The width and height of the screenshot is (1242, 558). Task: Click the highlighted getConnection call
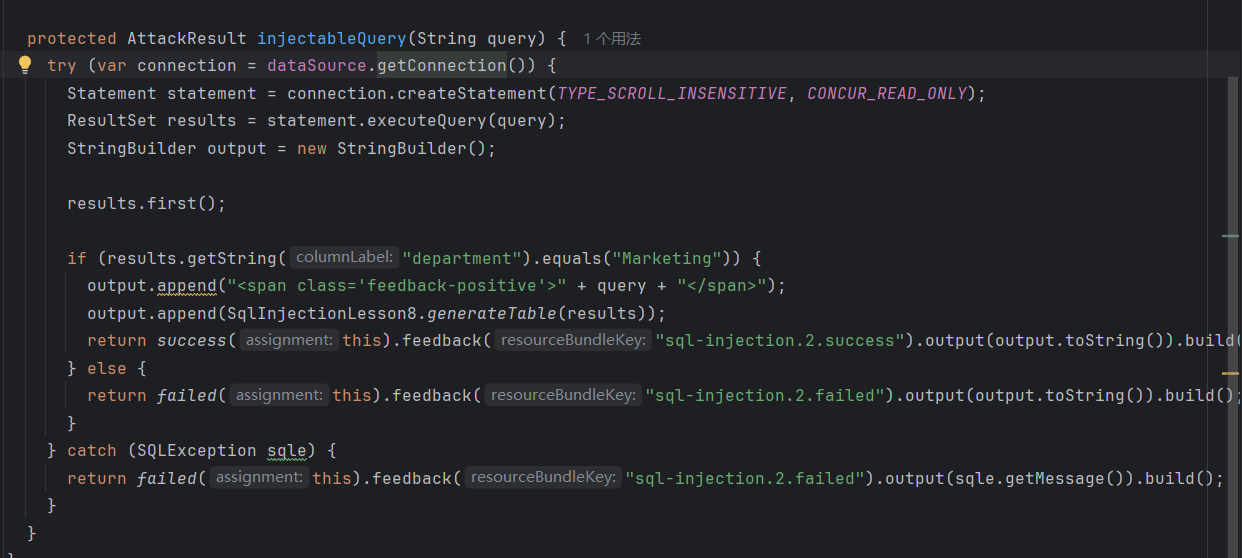pyautogui.click(x=441, y=66)
